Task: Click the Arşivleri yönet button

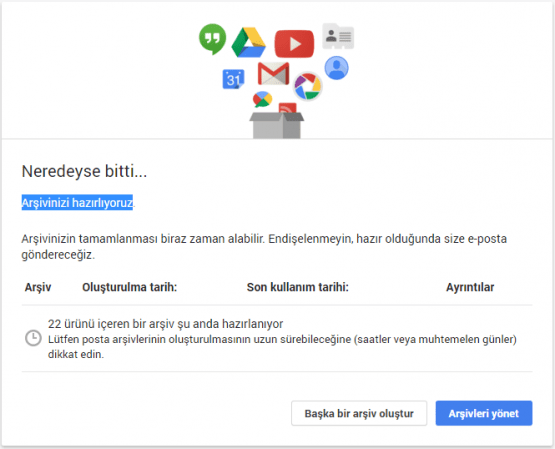Action: click(484, 413)
